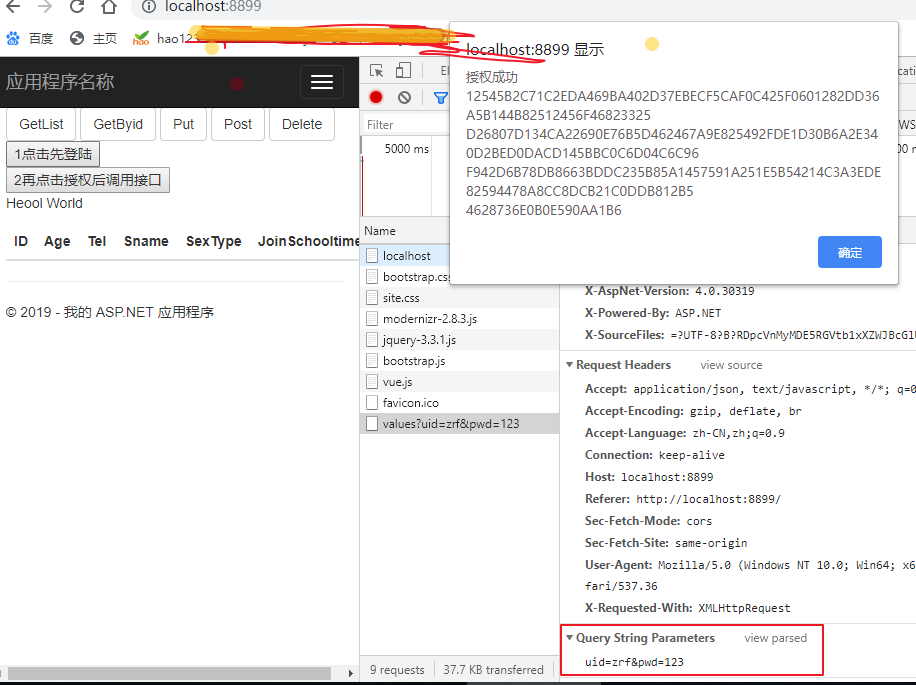Toggle the device toolbar icon

(x=403, y=71)
